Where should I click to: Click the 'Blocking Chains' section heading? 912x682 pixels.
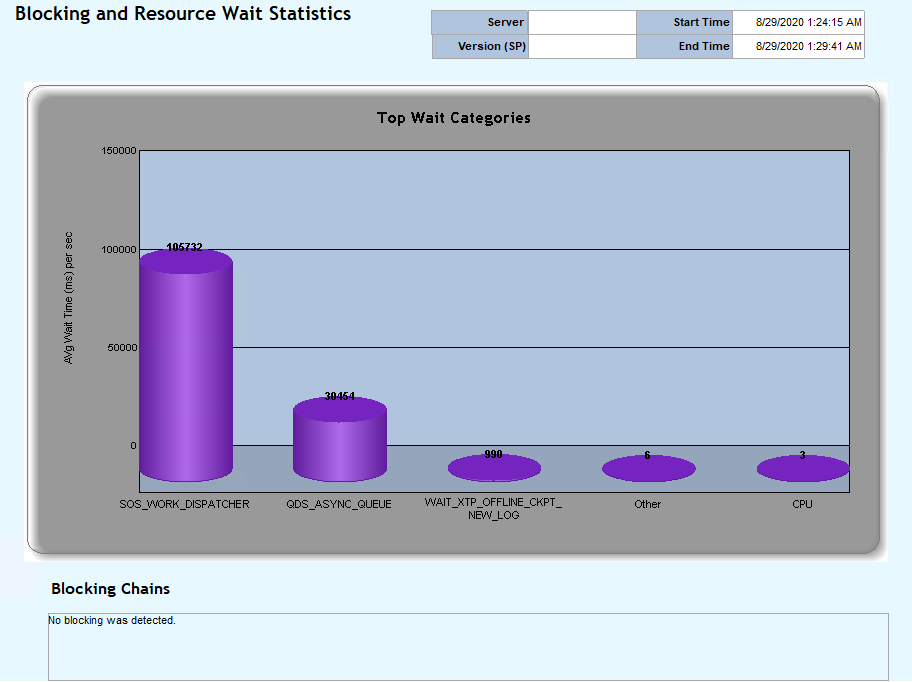(109, 589)
